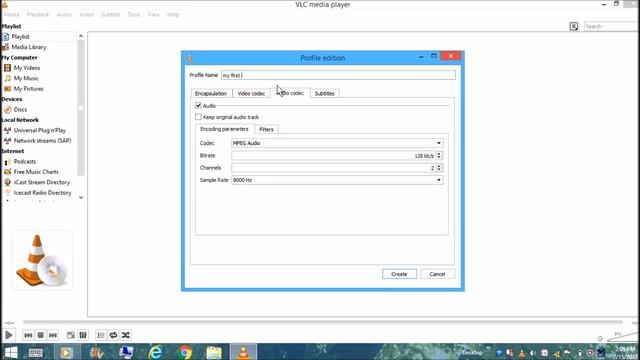Image resolution: width=640 pixels, height=360 pixels.
Task: Open the Codec dropdown
Action: pyautogui.click(x=337, y=143)
